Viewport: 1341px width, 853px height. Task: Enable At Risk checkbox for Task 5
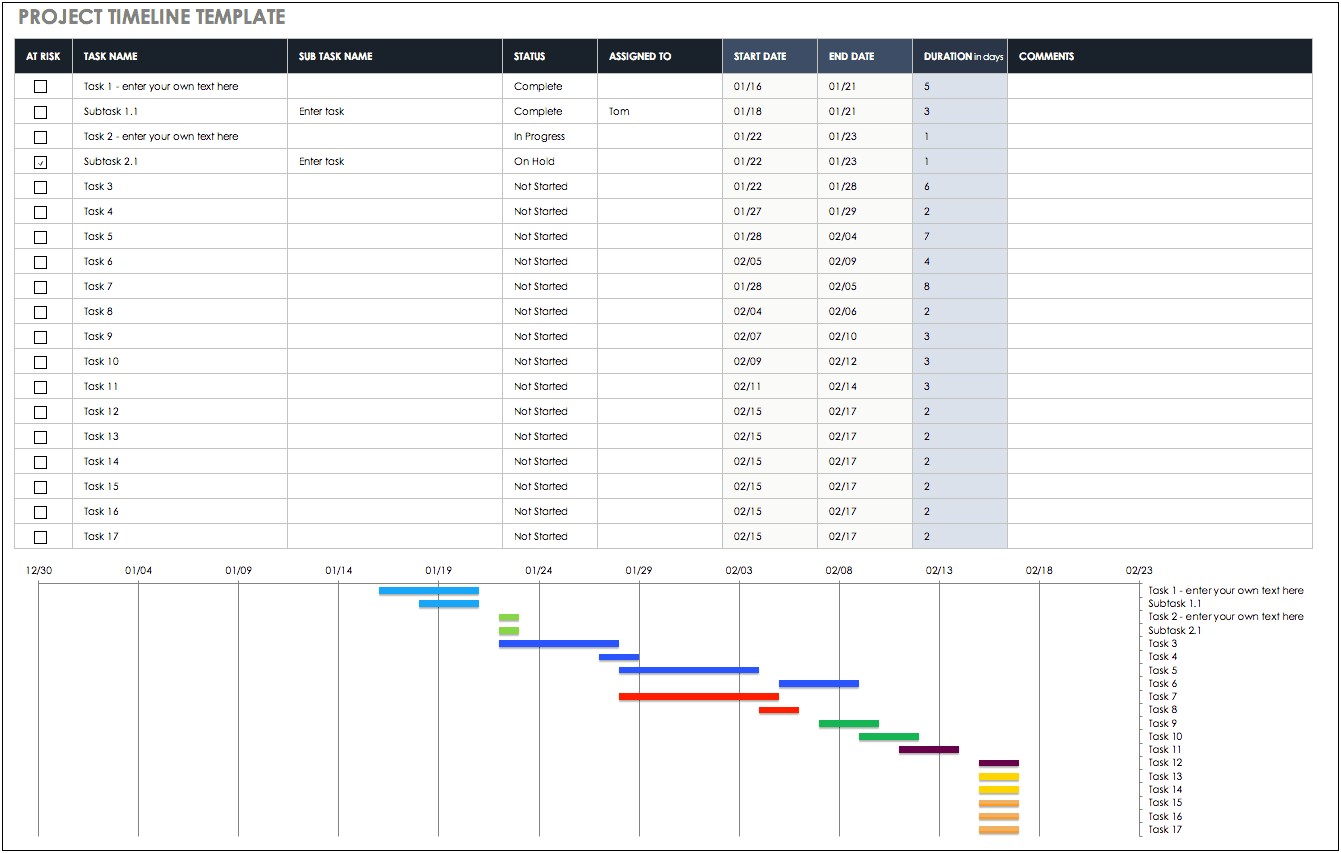[x=40, y=237]
